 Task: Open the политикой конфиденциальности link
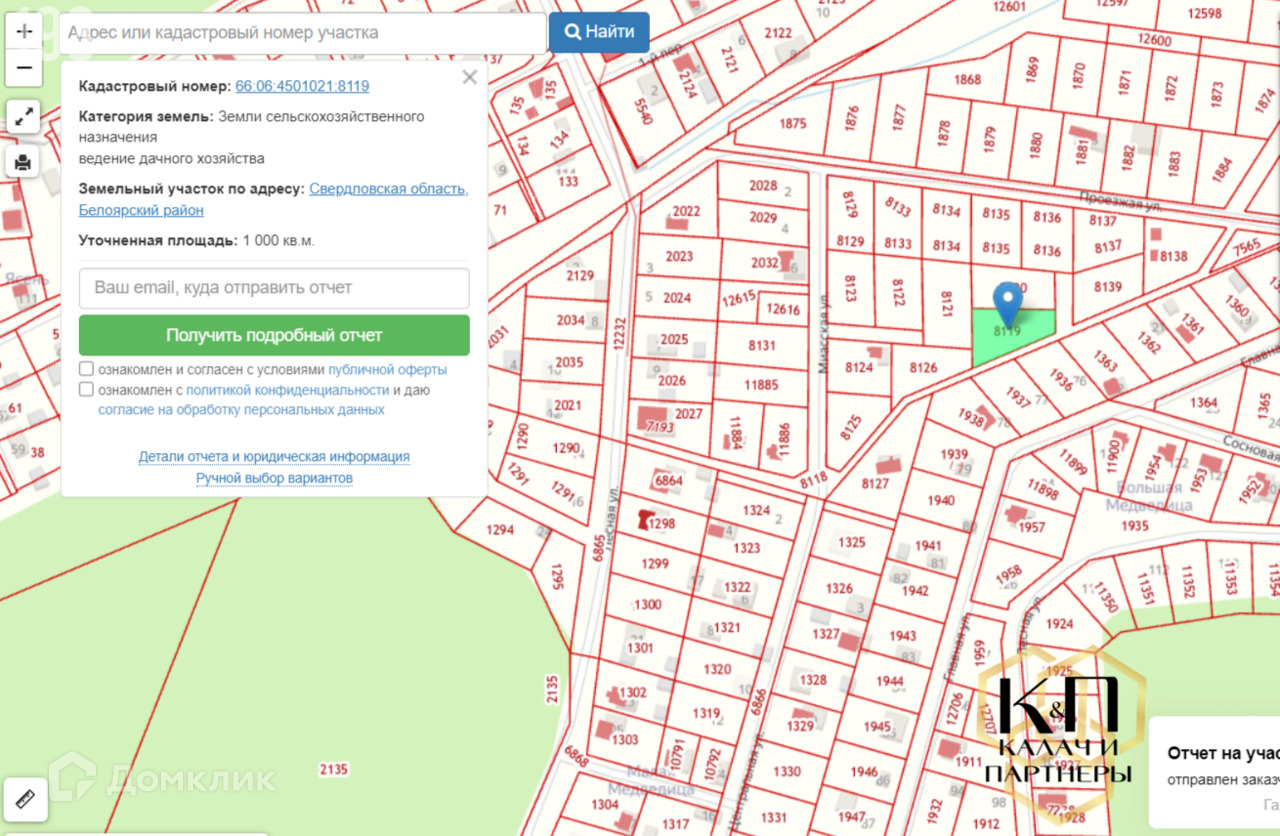(x=287, y=390)
